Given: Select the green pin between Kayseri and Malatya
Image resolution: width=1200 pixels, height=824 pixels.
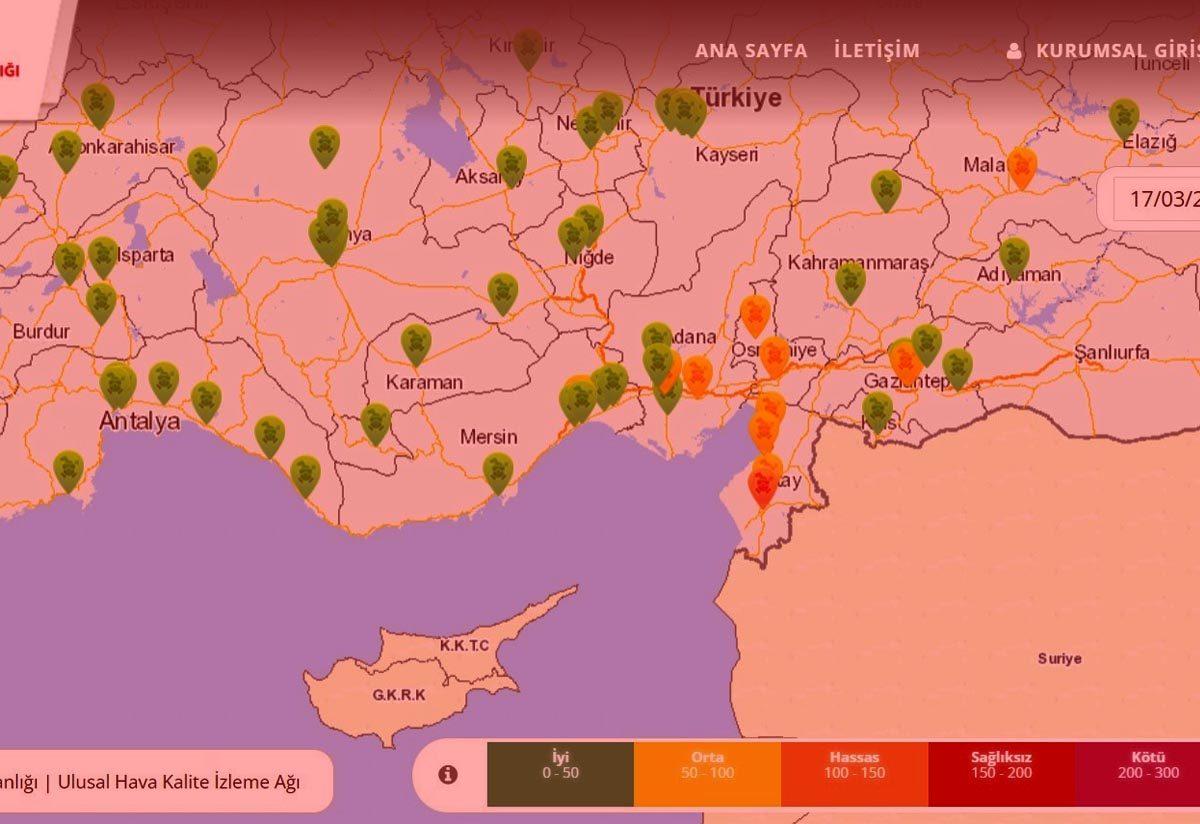Looking at the screenshot, I should (886, 188).
